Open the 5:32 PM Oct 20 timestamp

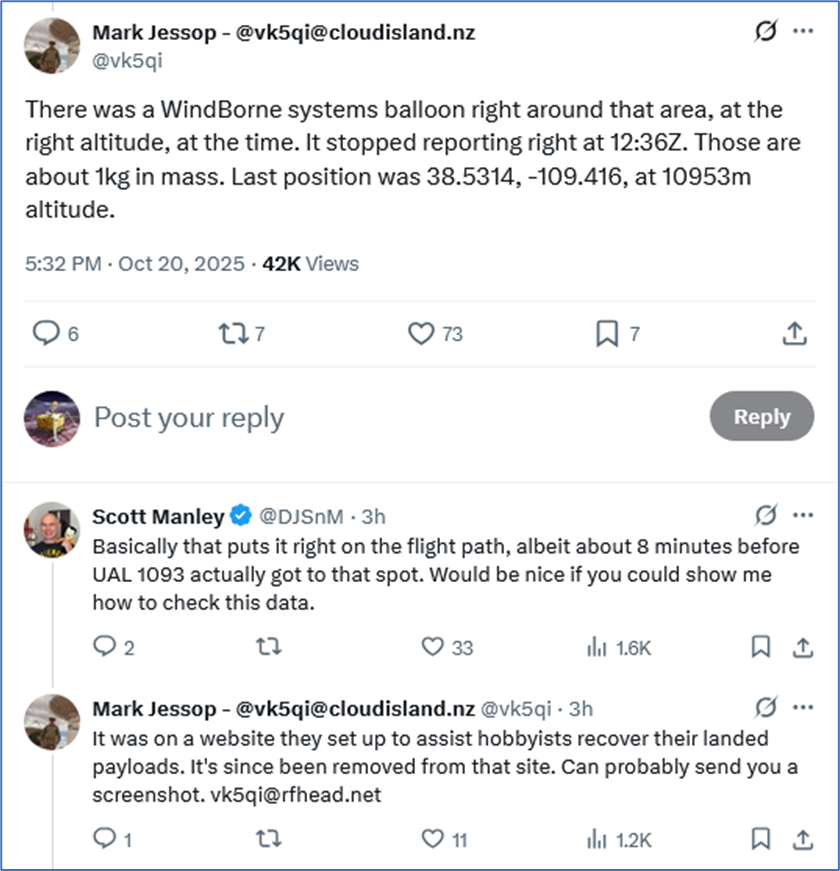[x=135, y=264]
